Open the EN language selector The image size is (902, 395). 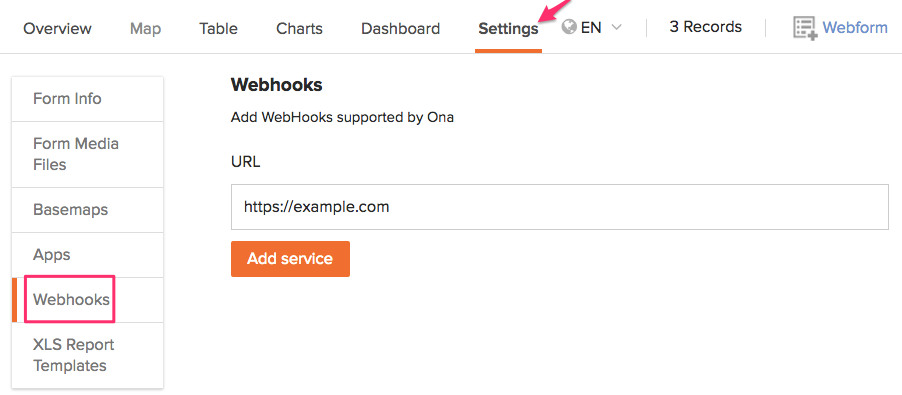[x=591, y=27]
